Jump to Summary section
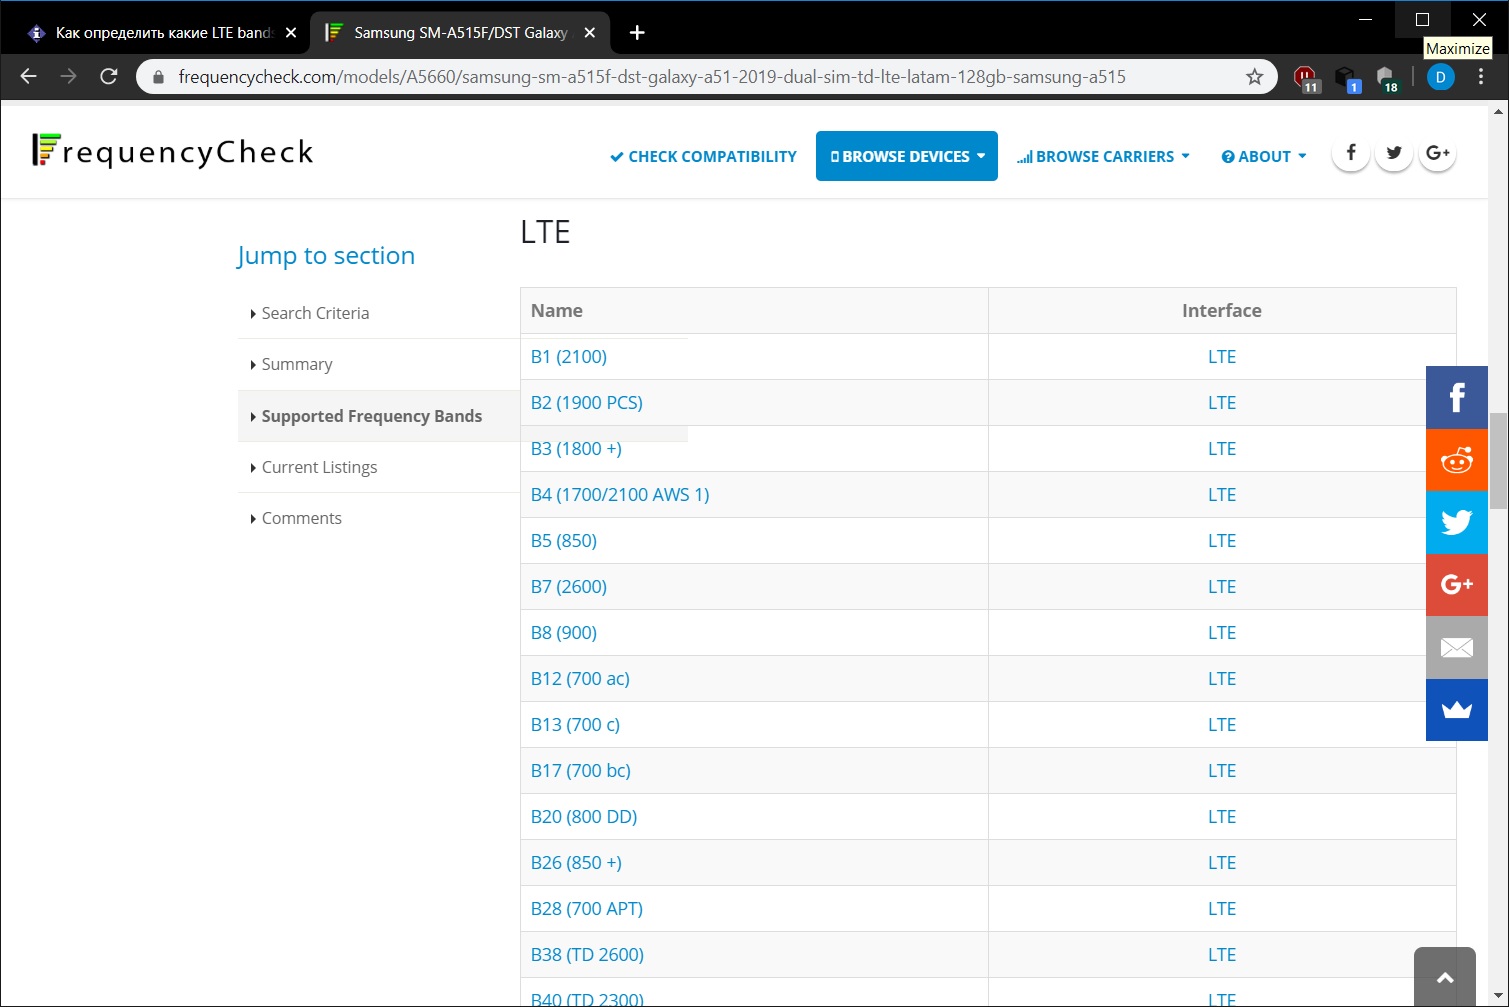Screen dimensions: 1509x1007 (297, 364)
